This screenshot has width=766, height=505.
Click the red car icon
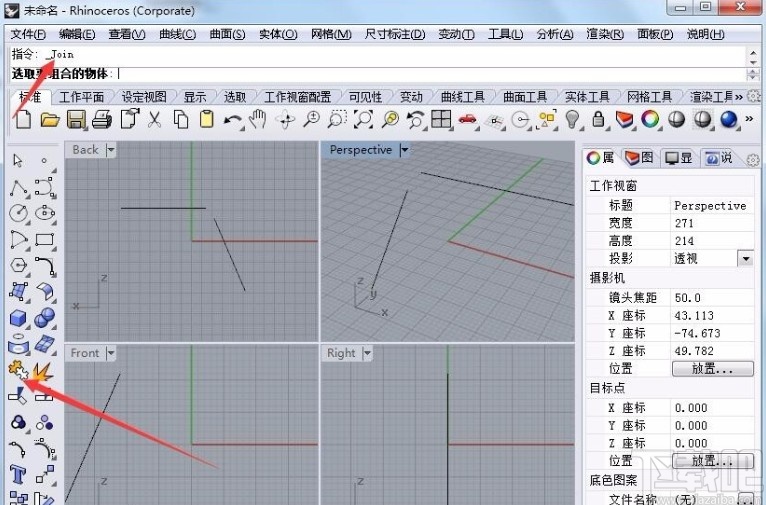[x=468, y=119]
